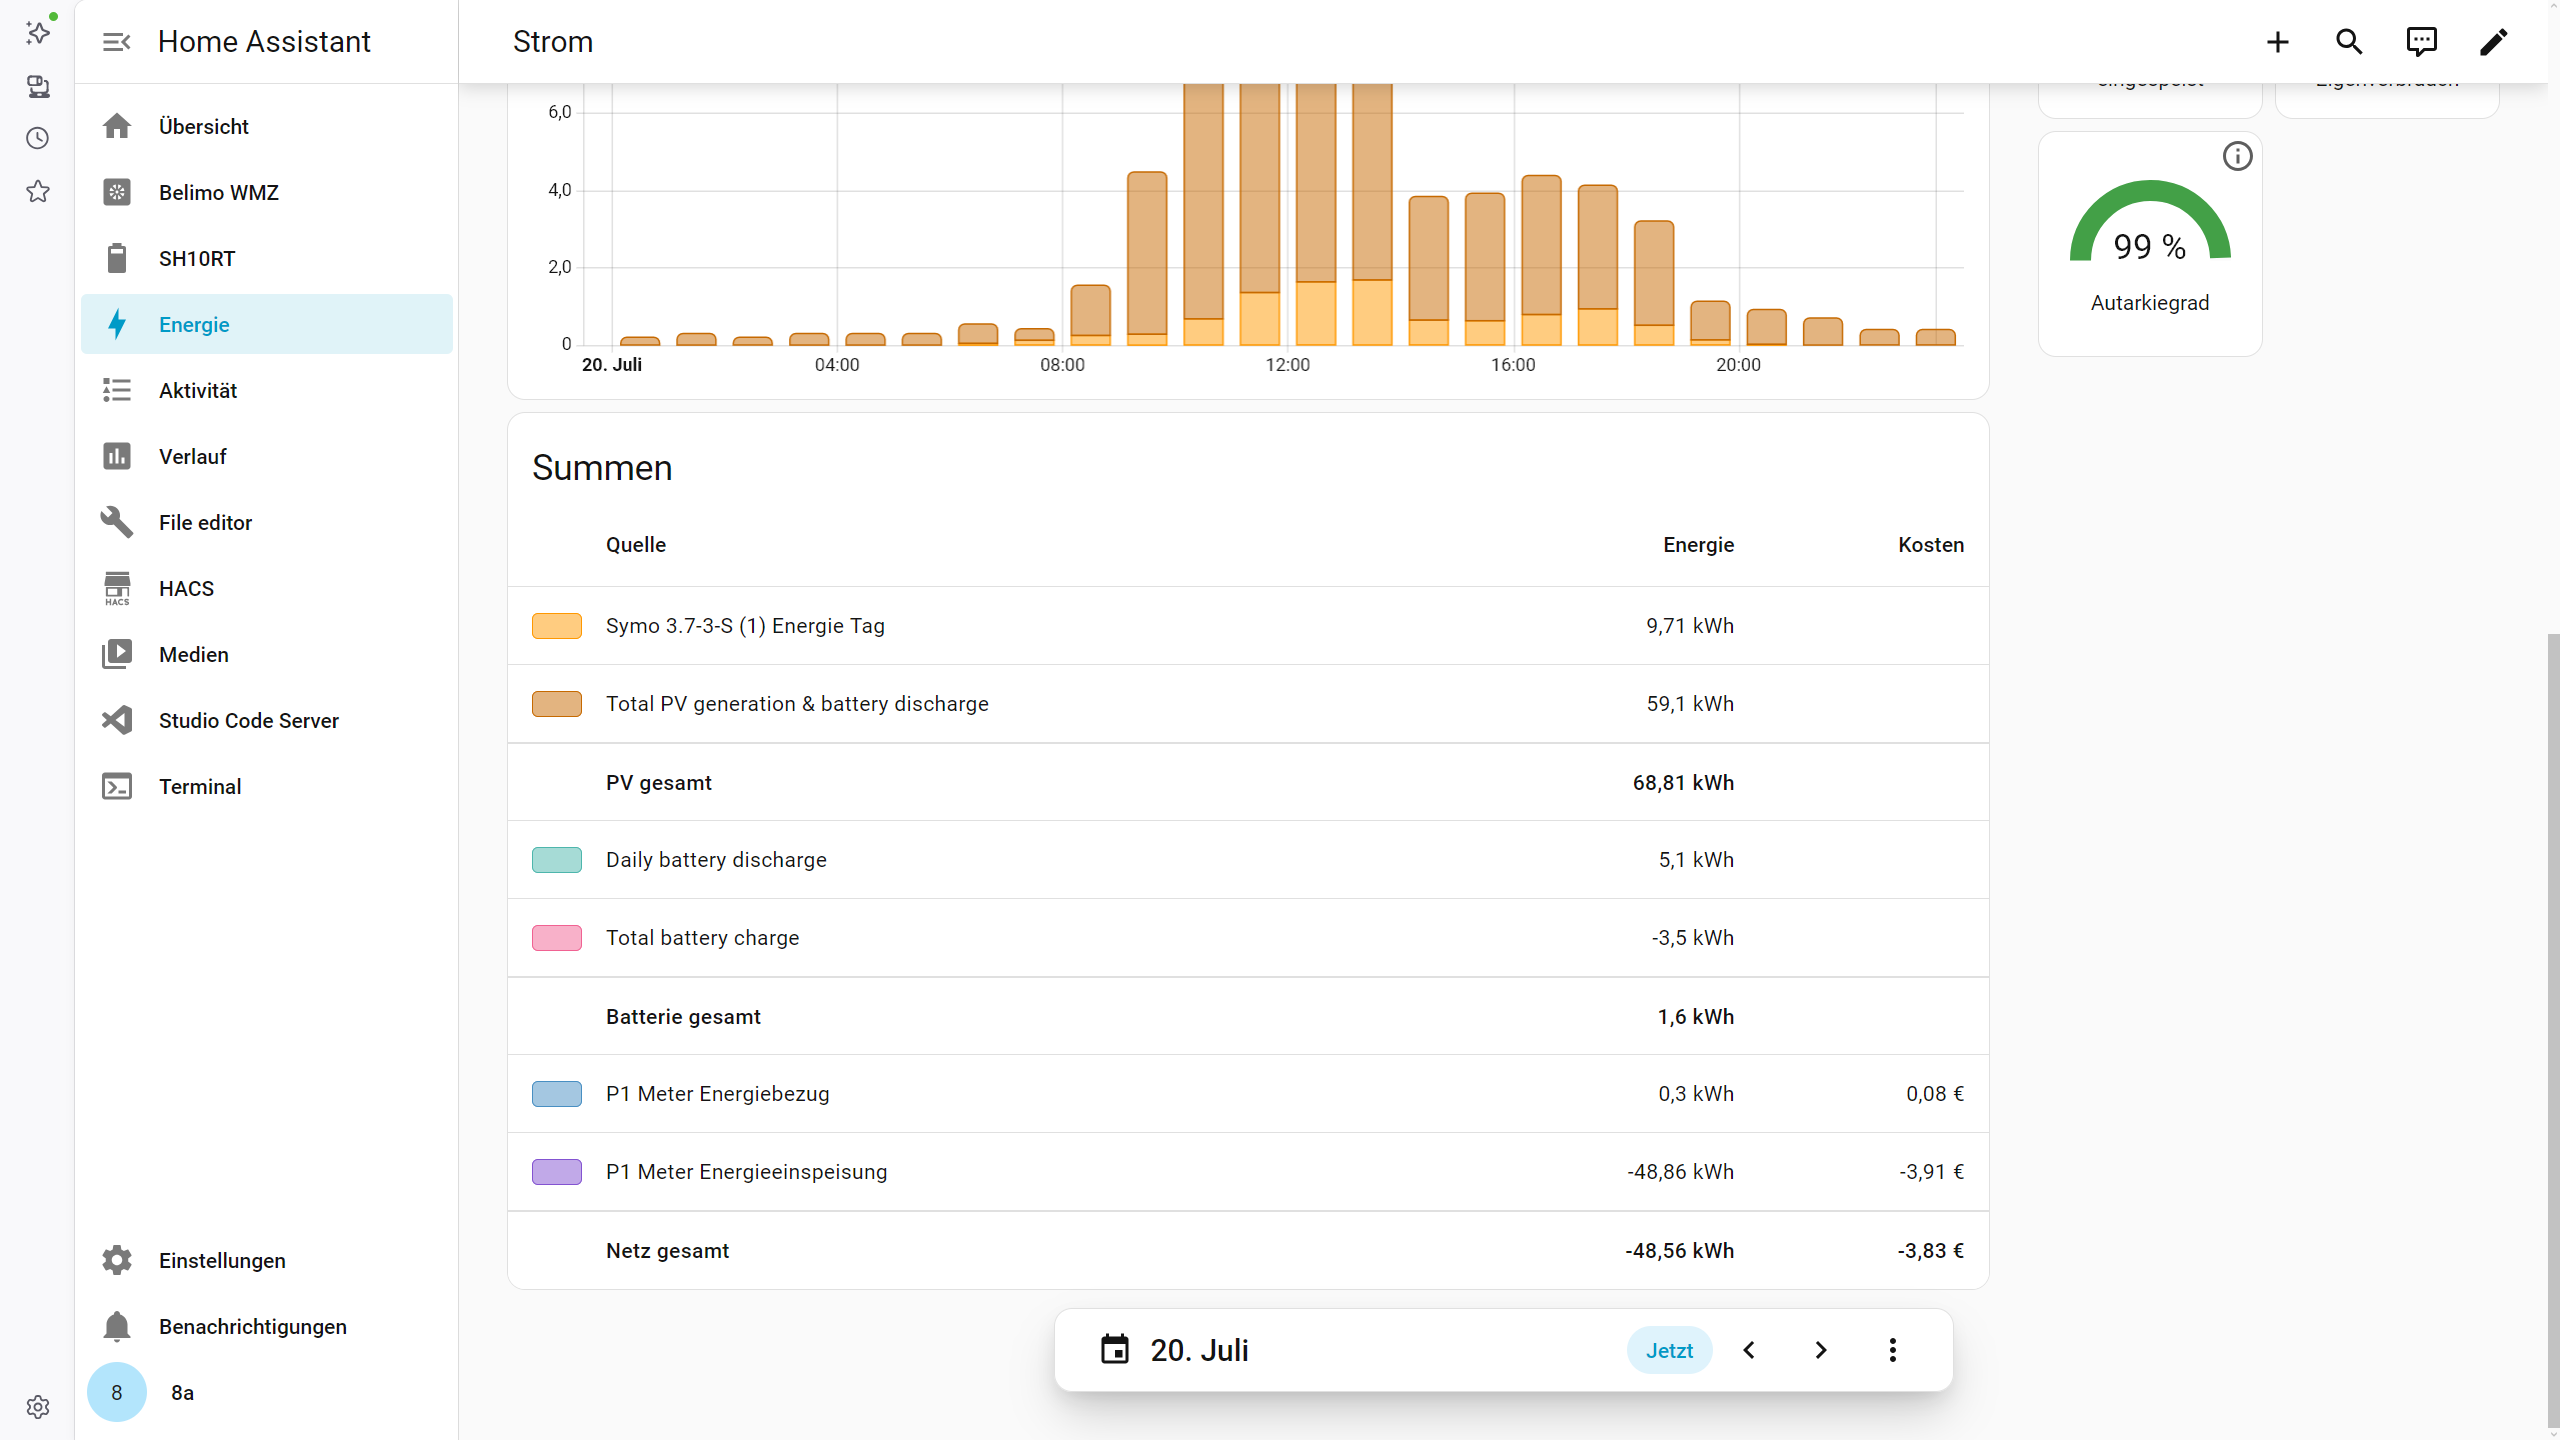Open the search magnifier icon
Viewport: 2560px width, 1440px height.
point(2349,42)
